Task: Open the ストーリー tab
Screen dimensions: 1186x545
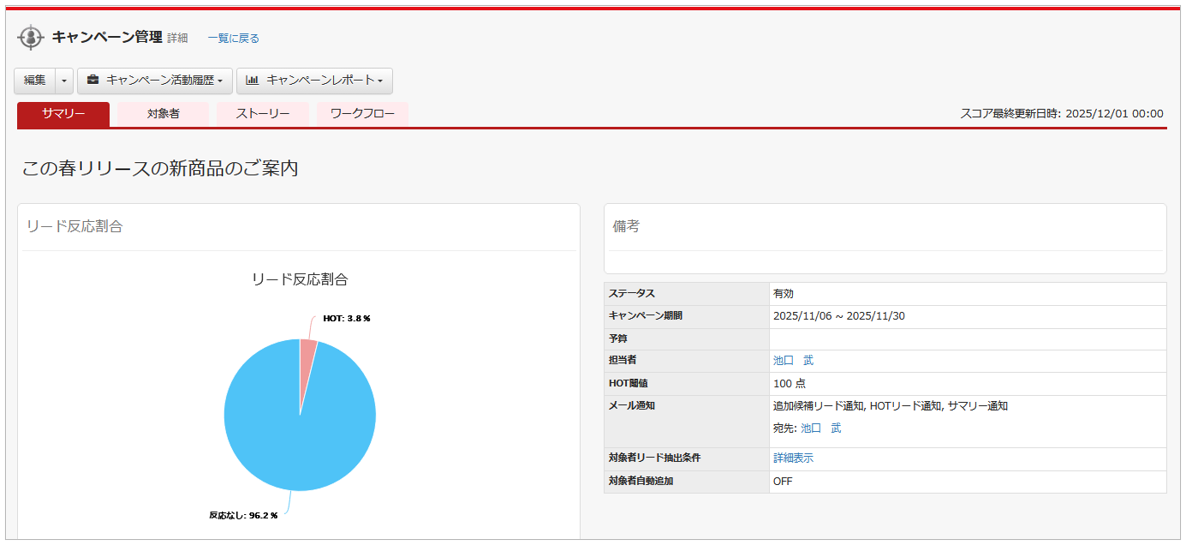Action: point(263,114)
